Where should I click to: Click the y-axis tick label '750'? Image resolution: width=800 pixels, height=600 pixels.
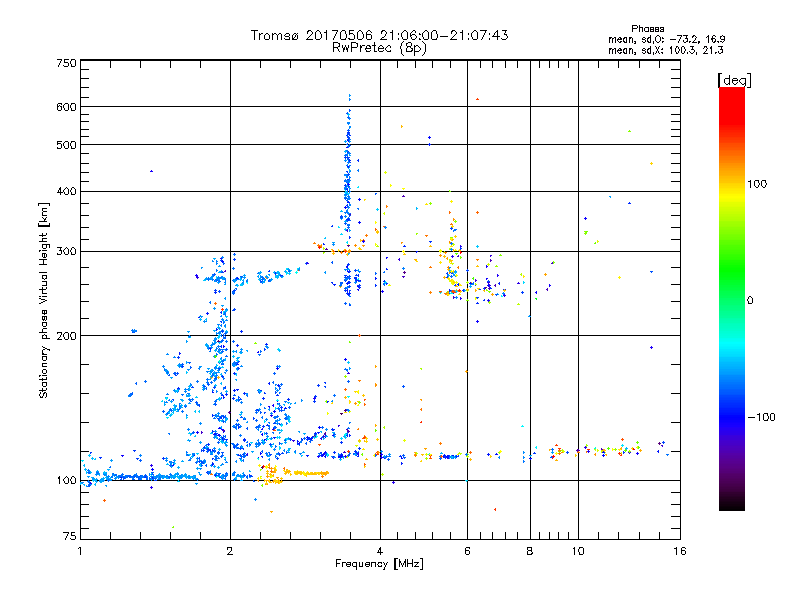coord(66,63)
